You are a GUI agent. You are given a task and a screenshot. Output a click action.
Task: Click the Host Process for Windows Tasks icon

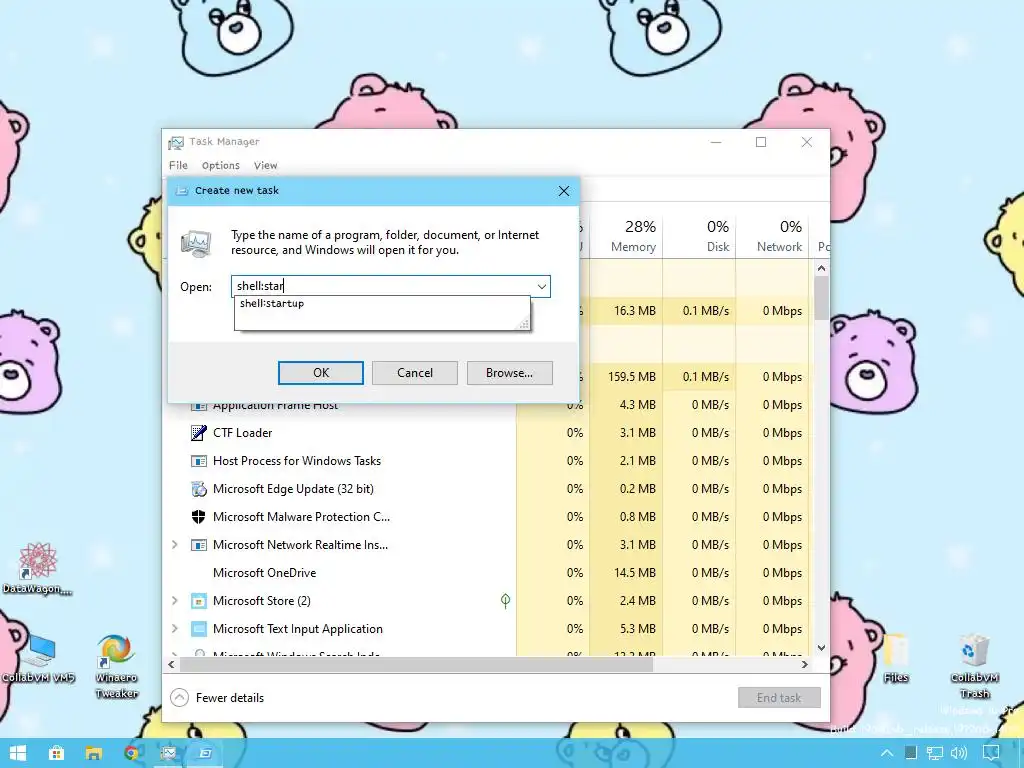(x=199, y=460)
